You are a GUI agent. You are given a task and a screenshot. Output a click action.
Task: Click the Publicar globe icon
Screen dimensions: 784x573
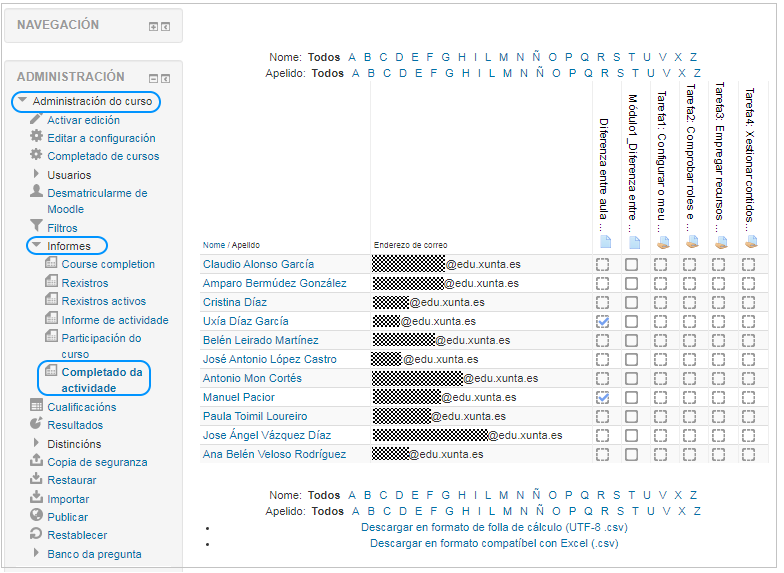pyautogui.click(x=37, y=516)
